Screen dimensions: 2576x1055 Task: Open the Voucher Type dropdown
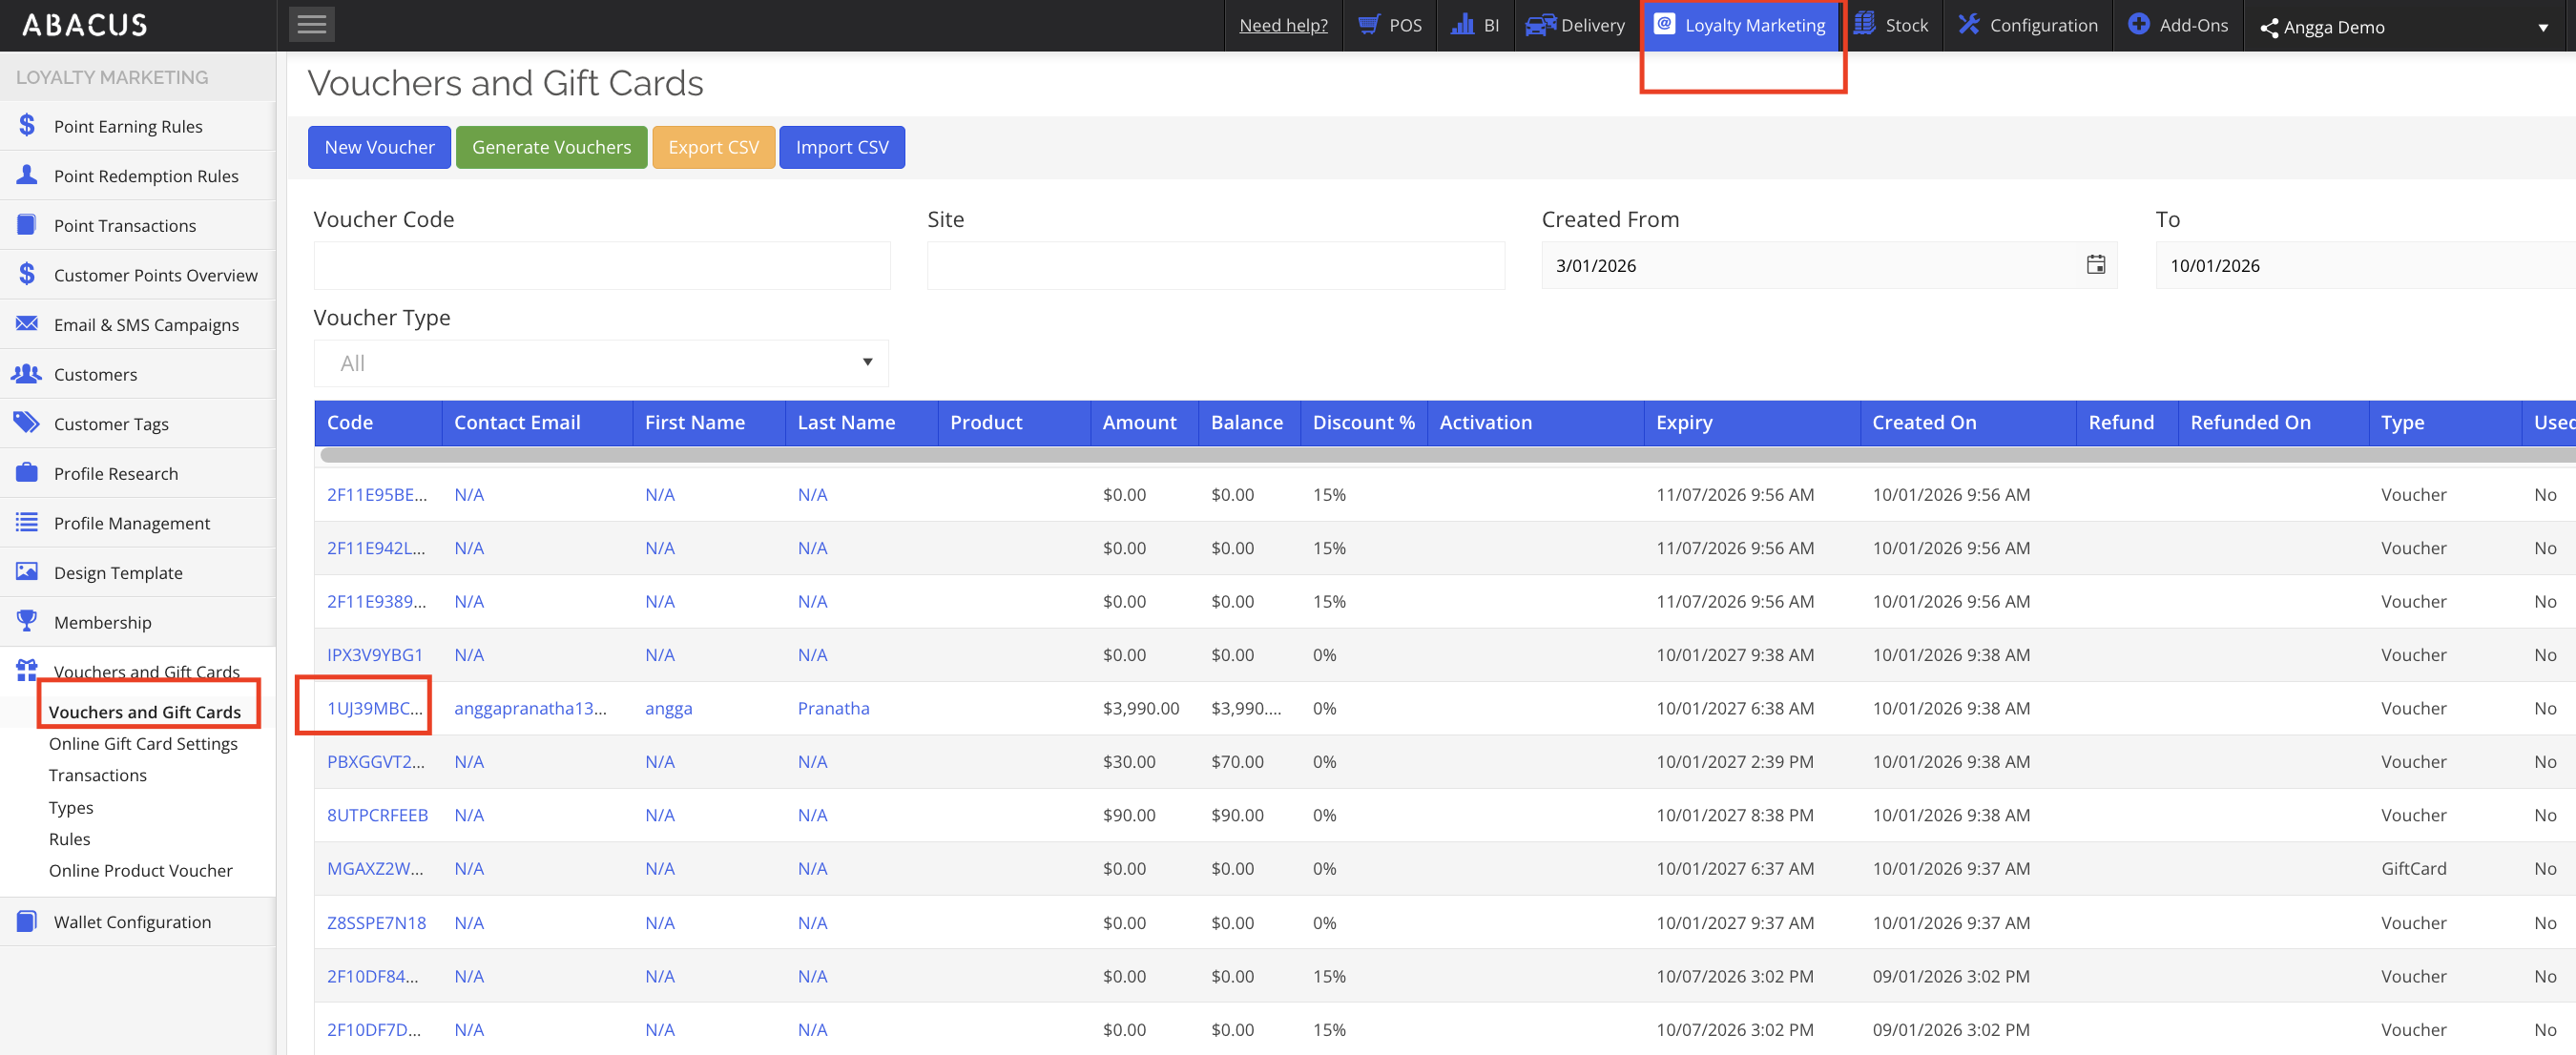(601, 363)
